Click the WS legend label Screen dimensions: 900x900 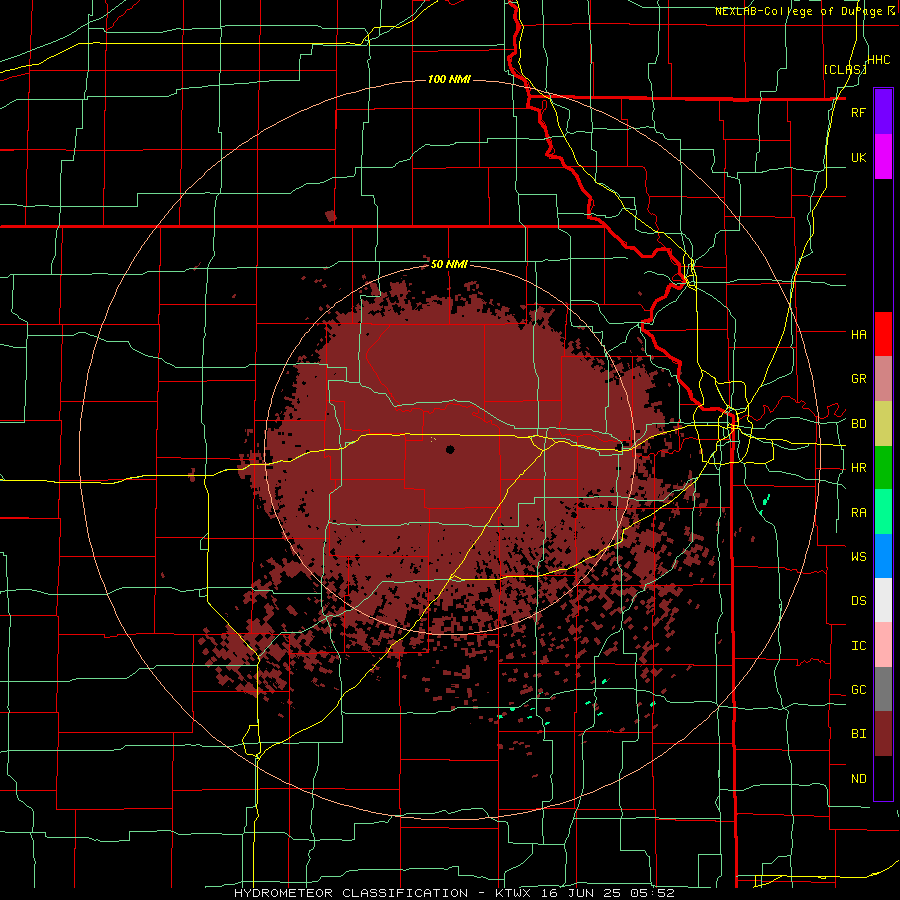pos(858,556)
